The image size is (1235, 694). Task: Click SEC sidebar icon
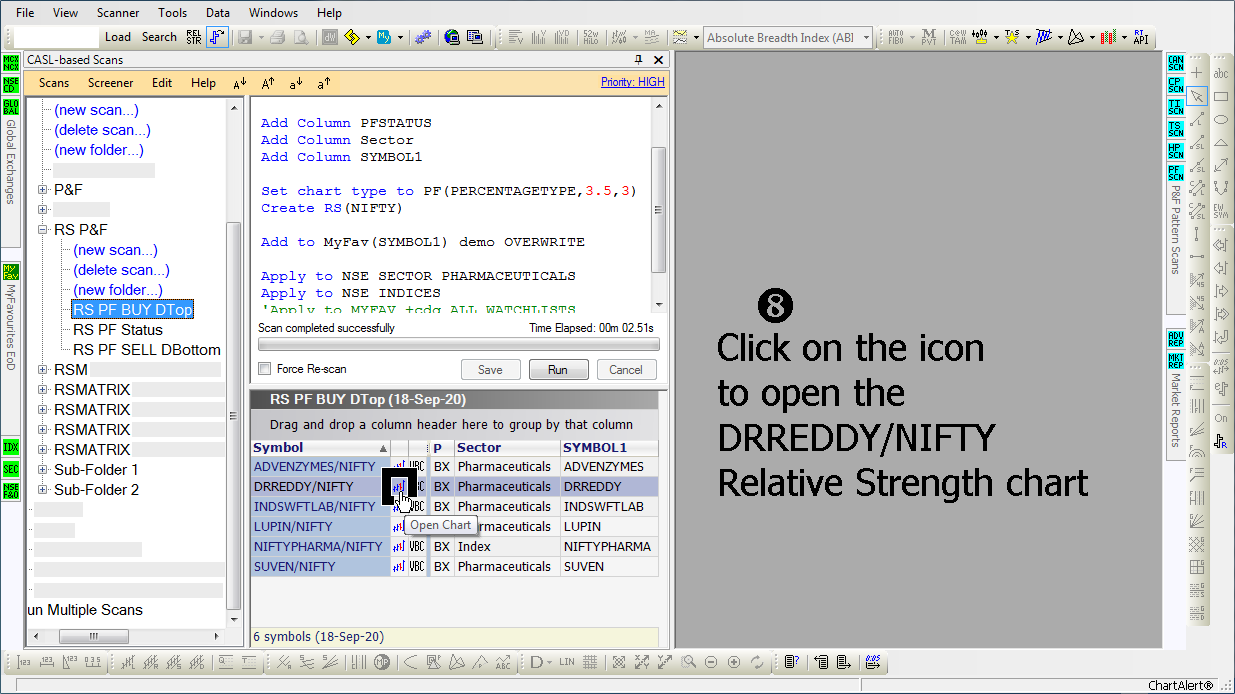click(x=10, y=469)
